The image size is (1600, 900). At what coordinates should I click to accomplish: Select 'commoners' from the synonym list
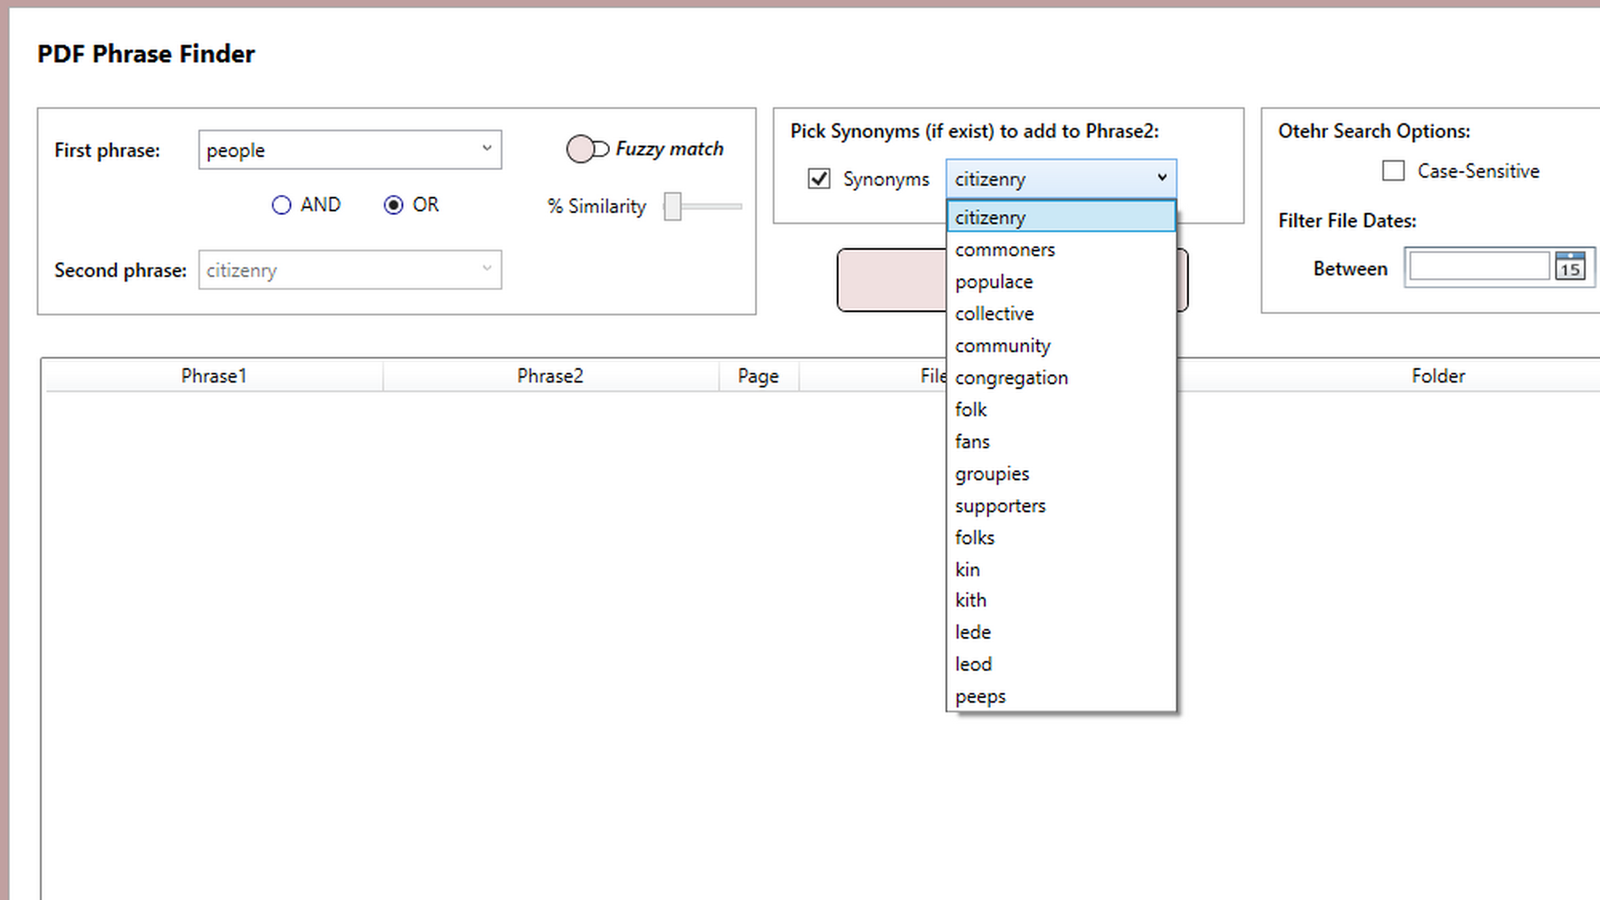[x=1004, y=249]
